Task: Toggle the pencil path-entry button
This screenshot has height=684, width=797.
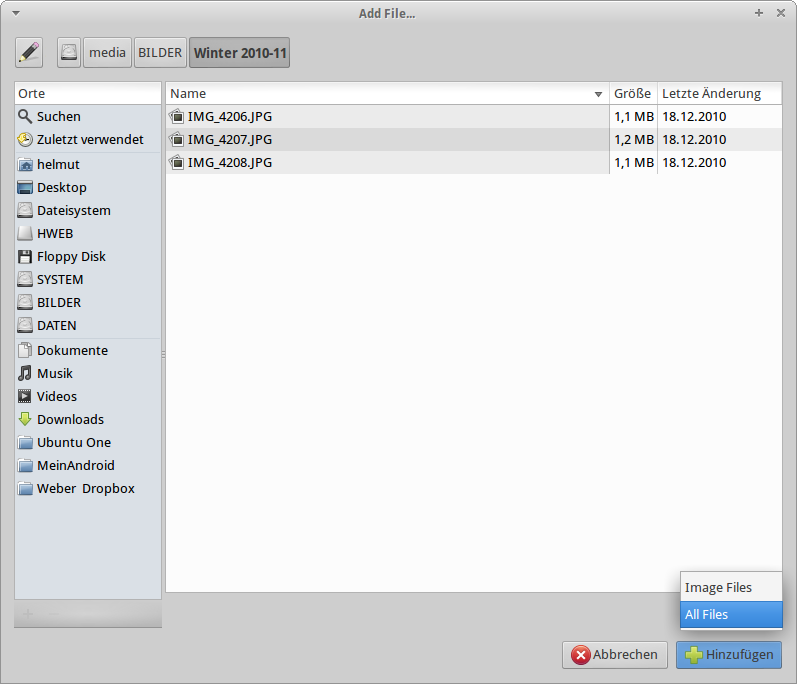Action: point(30,52)
